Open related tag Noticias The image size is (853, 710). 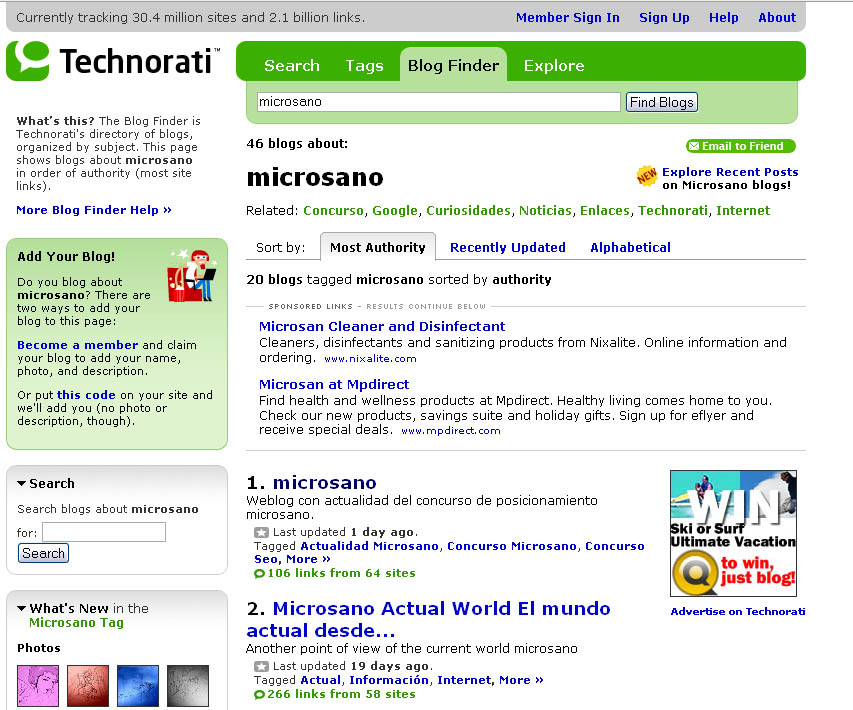point(545,211)
